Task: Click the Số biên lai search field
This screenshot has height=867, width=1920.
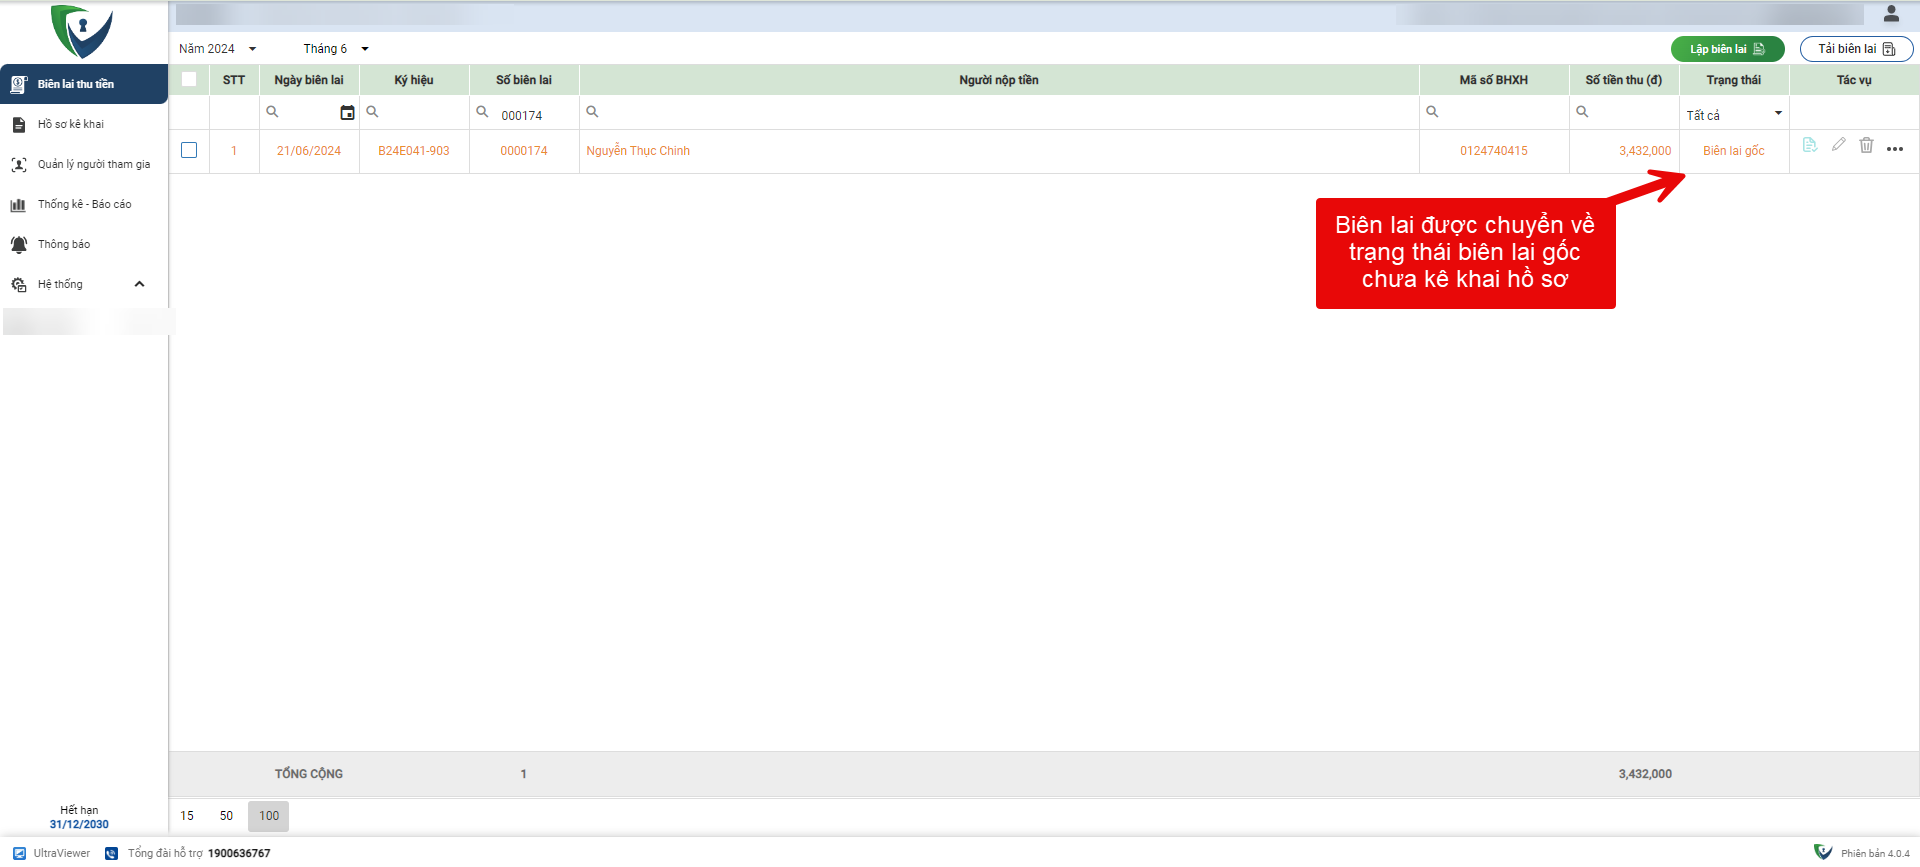Action: tap(535, 115)
